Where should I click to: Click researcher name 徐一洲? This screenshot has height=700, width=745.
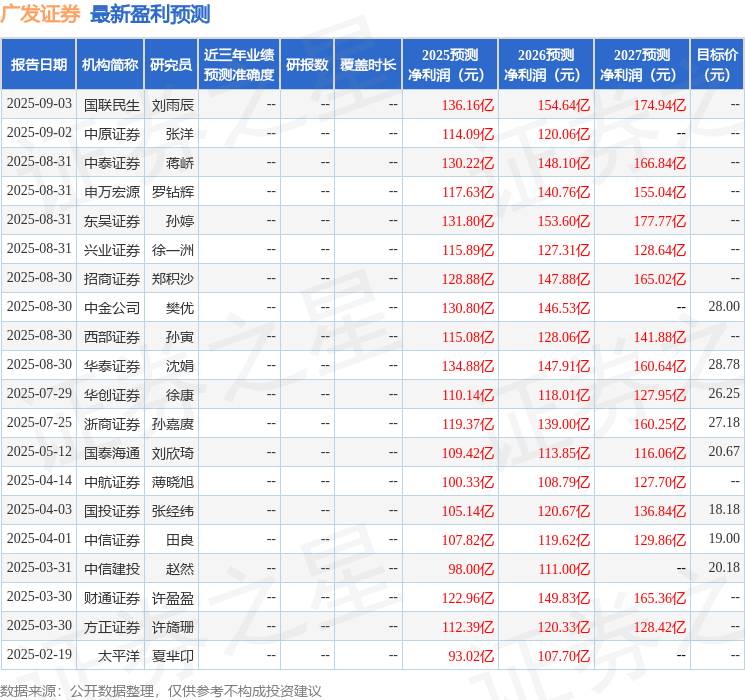click(173, 250)
